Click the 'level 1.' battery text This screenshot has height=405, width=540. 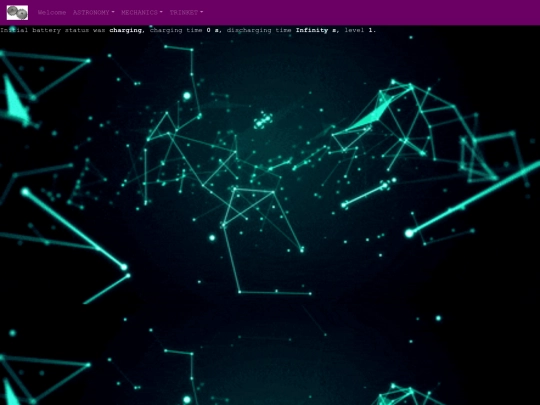click(x=360, y=30)
